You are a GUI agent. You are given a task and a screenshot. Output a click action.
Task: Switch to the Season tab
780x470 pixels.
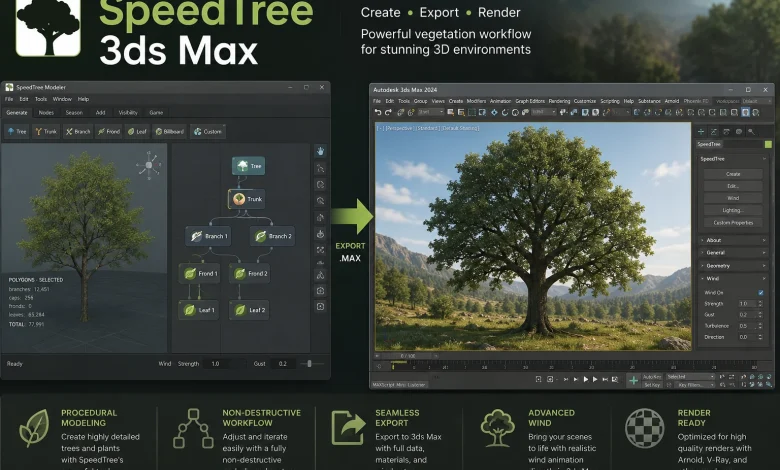[74, 112]
